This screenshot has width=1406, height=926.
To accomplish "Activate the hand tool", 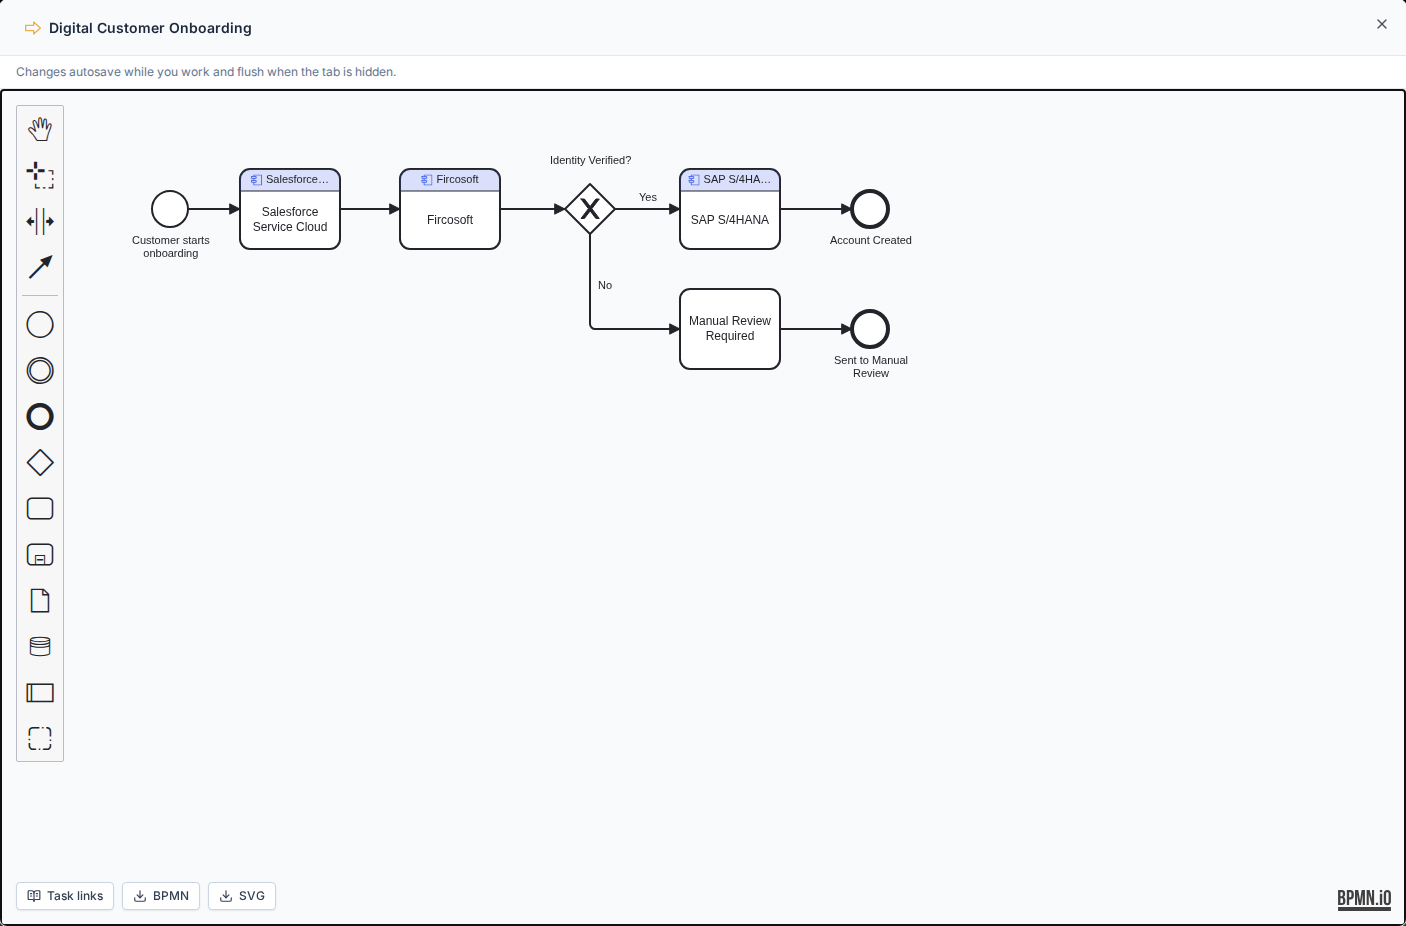I will click(40, 129).
